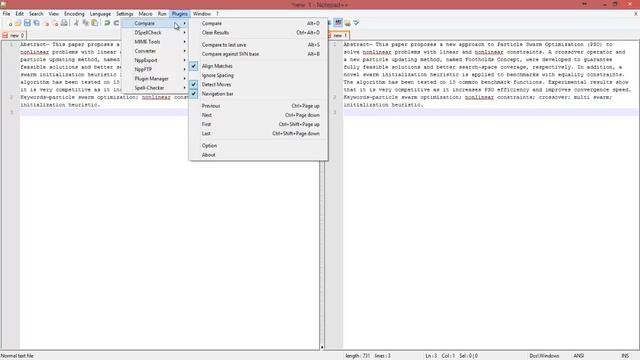The height and width of the screenshot is (360, 640).
Task: Click the brown toolbar icon beside the checkmark icon
Action: tap(347, 23)
